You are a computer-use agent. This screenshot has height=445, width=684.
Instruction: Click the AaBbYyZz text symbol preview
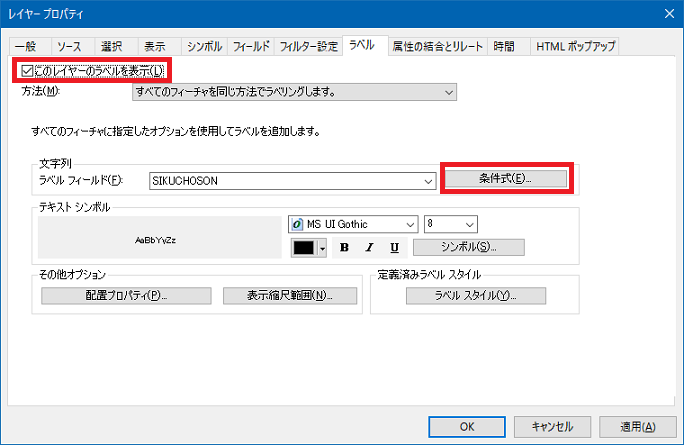tap(160, 237)
